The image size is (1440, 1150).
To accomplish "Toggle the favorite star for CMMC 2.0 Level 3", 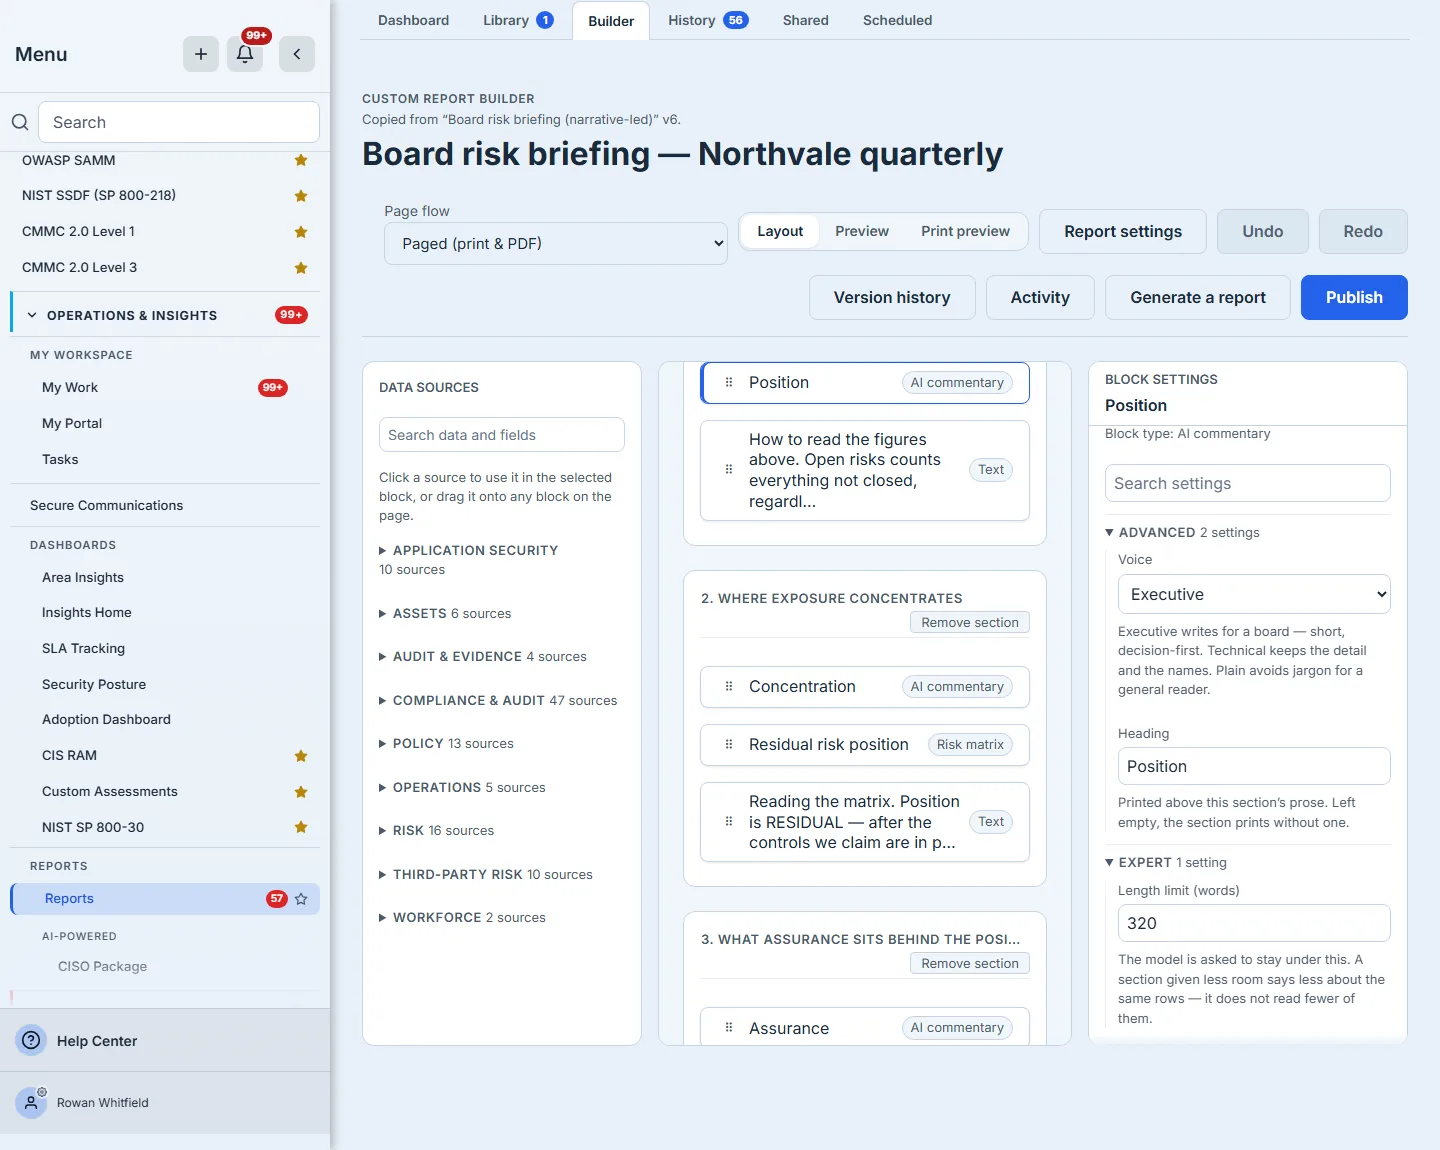I will (301, 268).
